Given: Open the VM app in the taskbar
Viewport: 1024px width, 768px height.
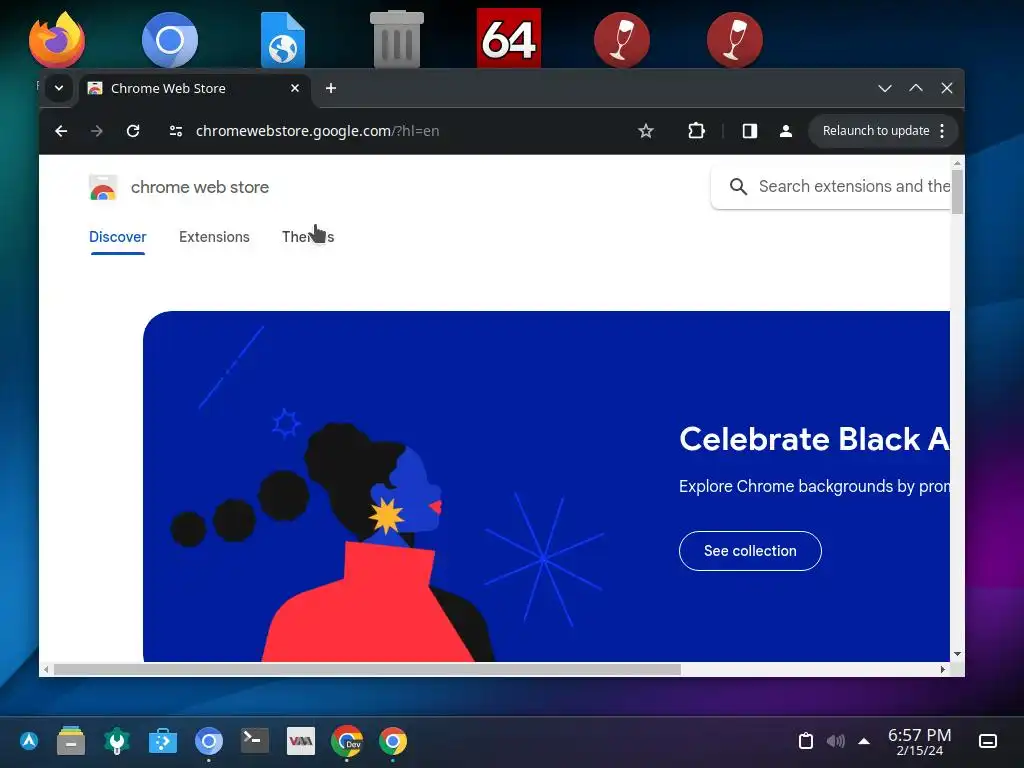Looking at the screenshot, I should pyautogui.click(x=300, y=741).
